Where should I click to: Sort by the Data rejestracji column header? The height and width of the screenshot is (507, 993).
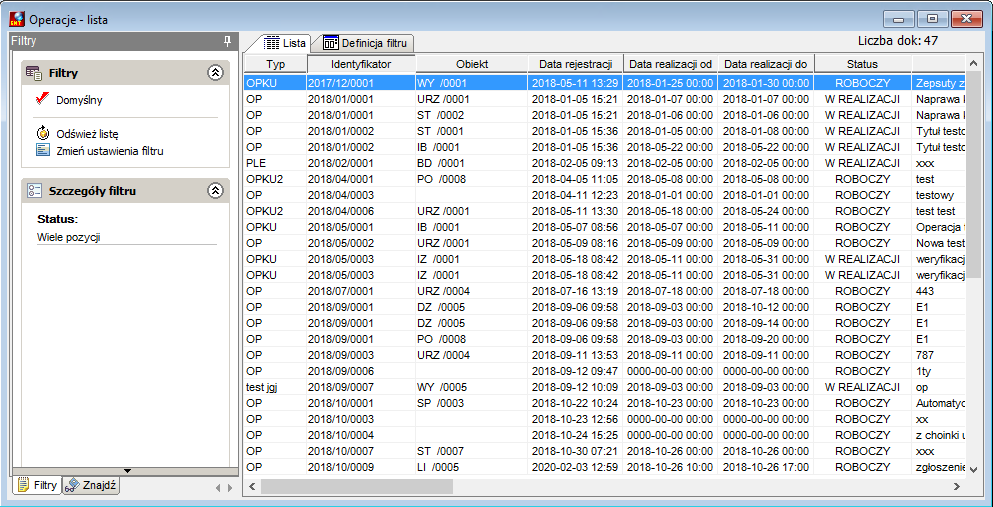click(576, 64)
